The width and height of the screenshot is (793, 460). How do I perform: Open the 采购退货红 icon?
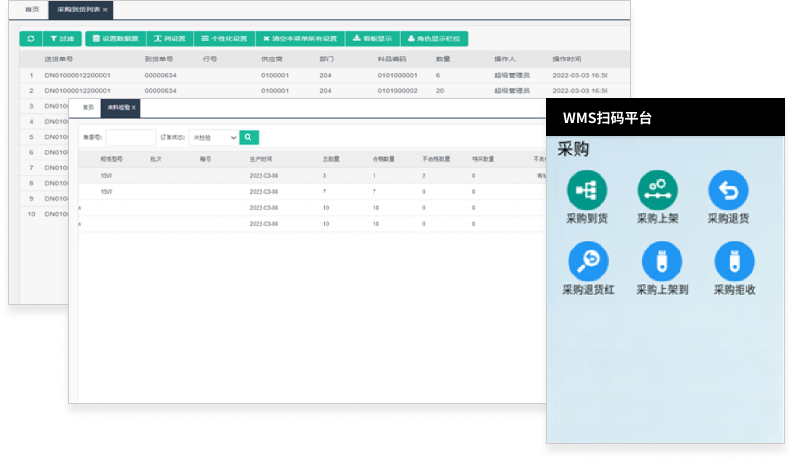pyautogui.click(x=587, y=261)
